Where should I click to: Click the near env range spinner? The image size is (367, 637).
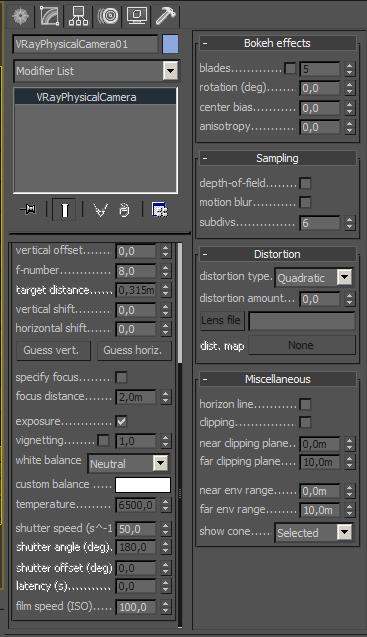point(349,491)
